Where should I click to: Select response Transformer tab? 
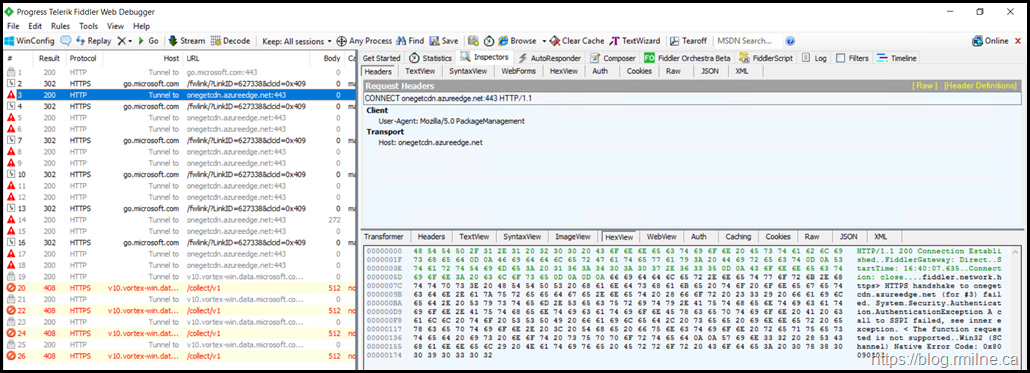384,236
